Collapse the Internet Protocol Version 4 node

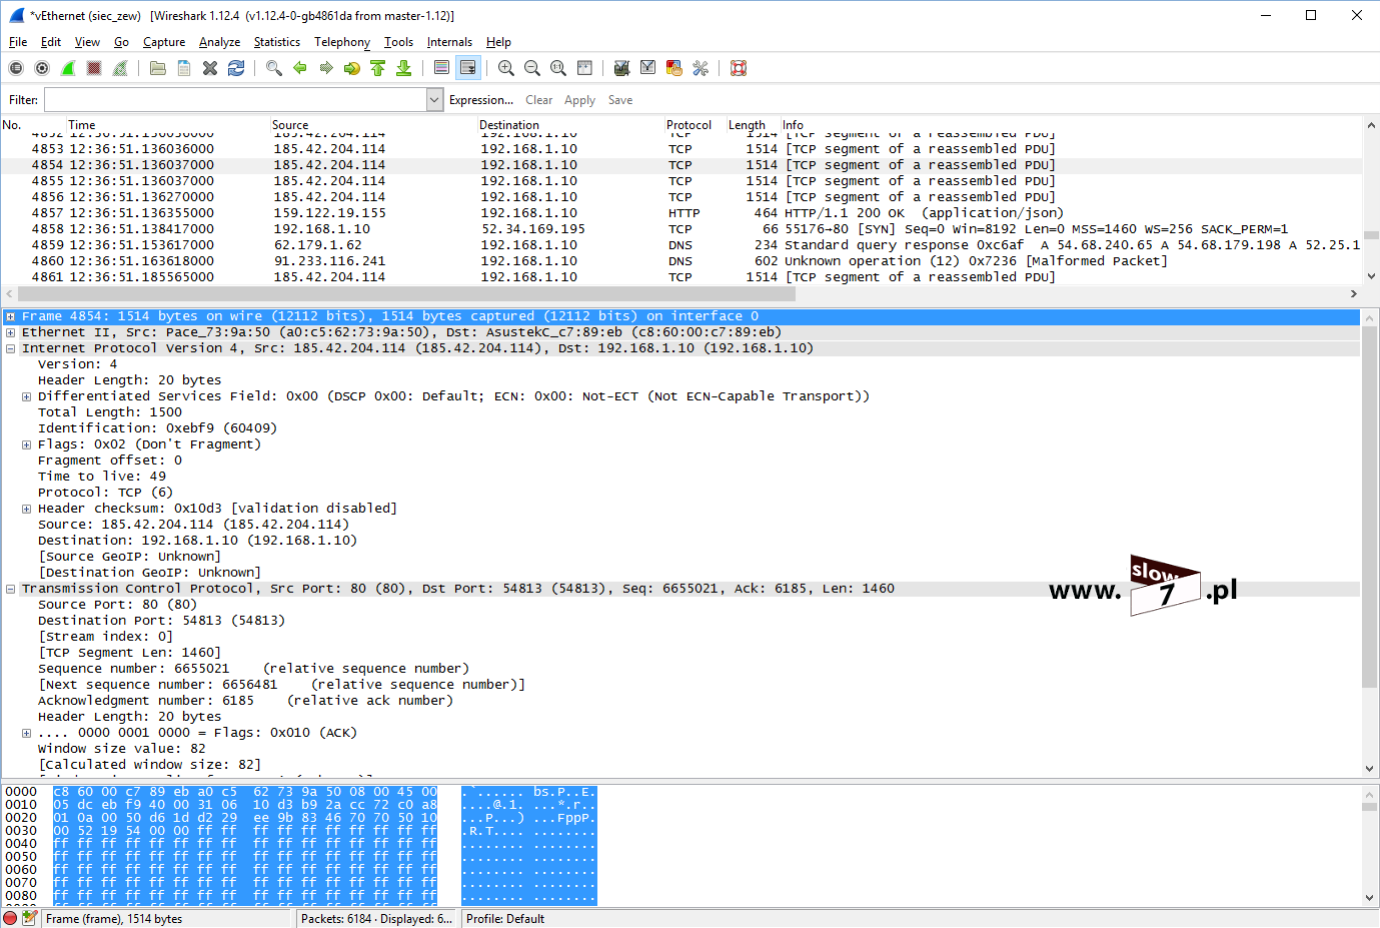10,348
